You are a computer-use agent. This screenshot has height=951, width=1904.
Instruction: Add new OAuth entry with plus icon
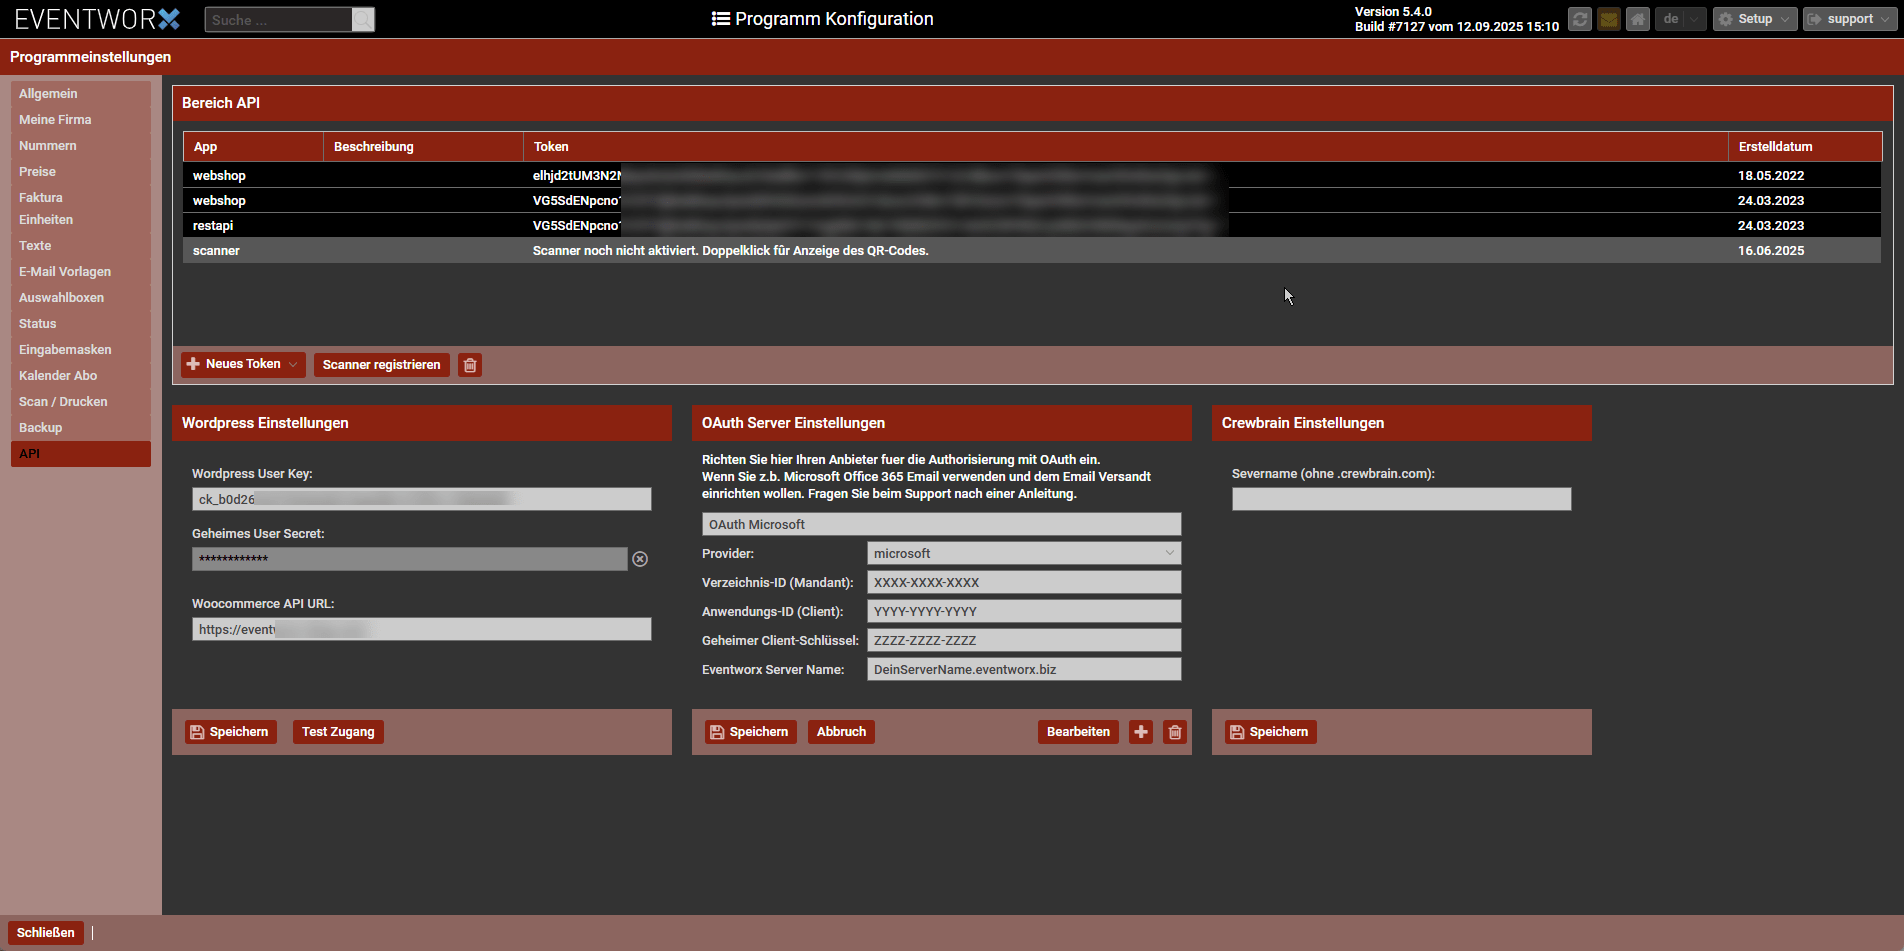click(x=1141, y=732)
